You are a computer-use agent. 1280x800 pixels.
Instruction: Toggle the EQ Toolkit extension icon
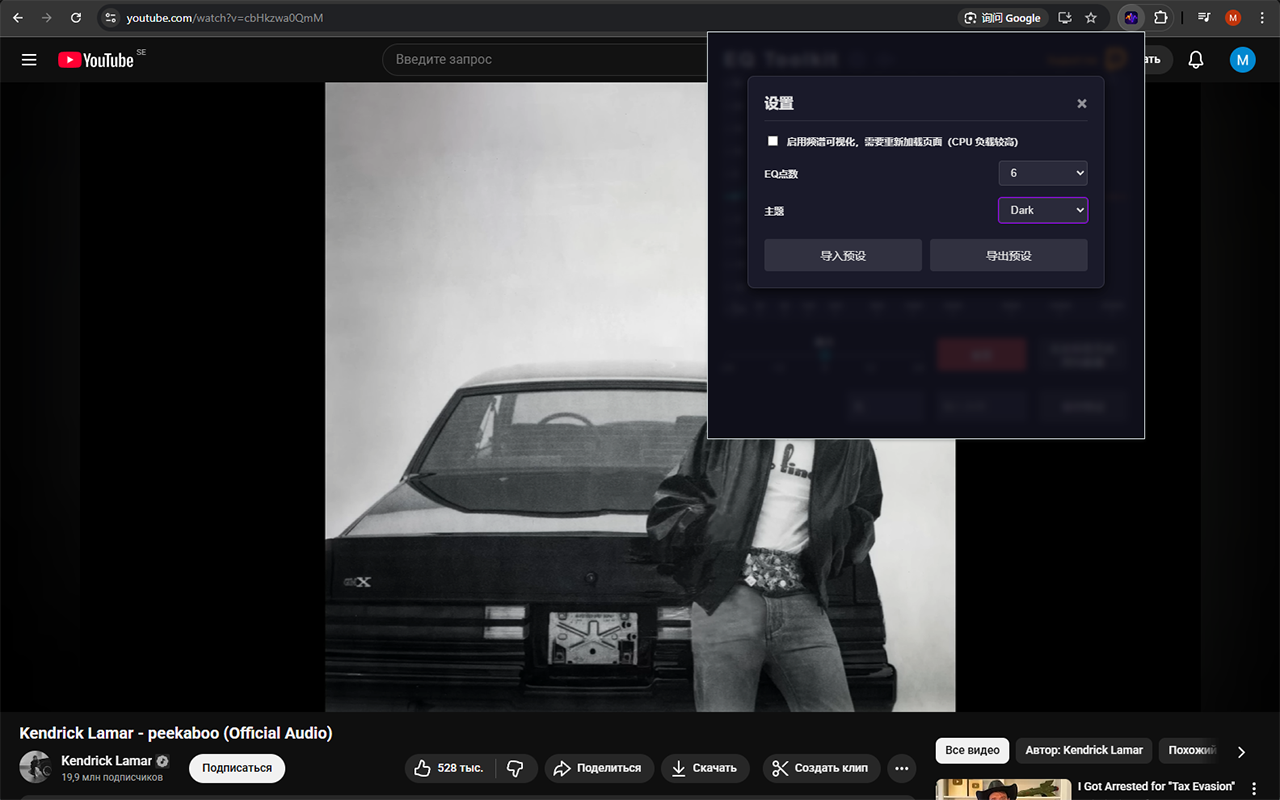point(1131,18)
